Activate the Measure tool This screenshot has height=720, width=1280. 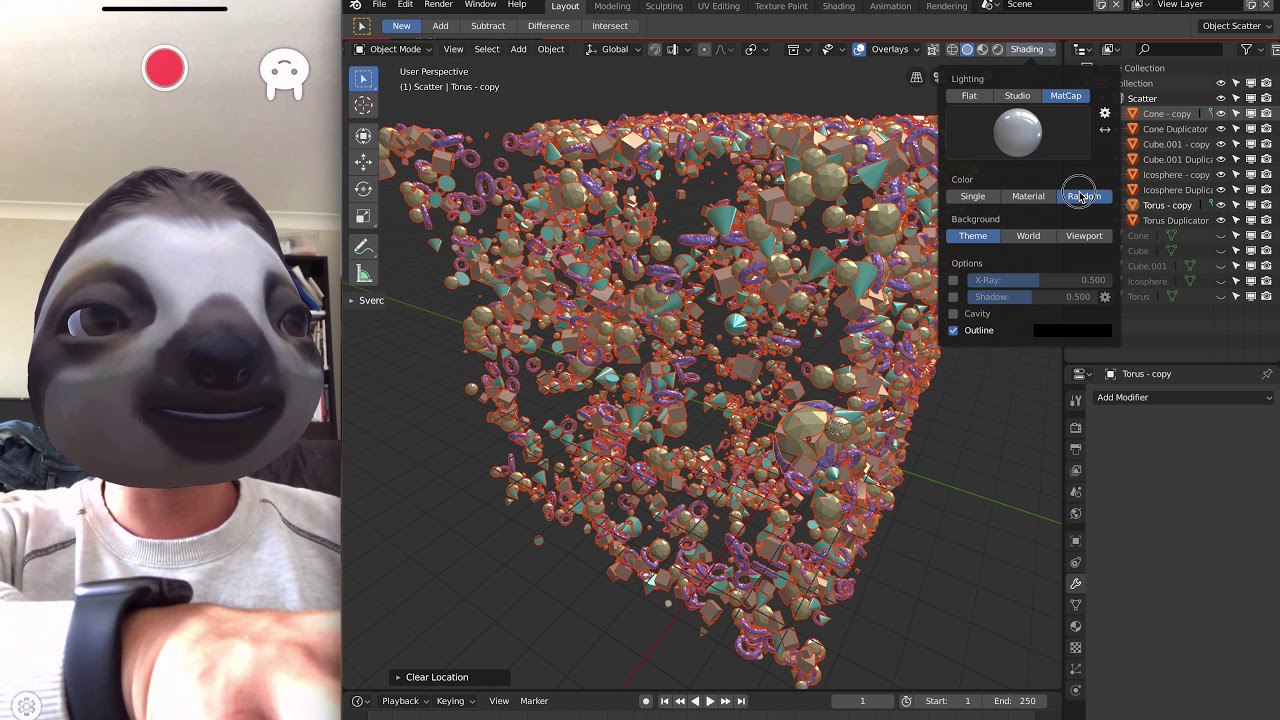tap(363, 275)
